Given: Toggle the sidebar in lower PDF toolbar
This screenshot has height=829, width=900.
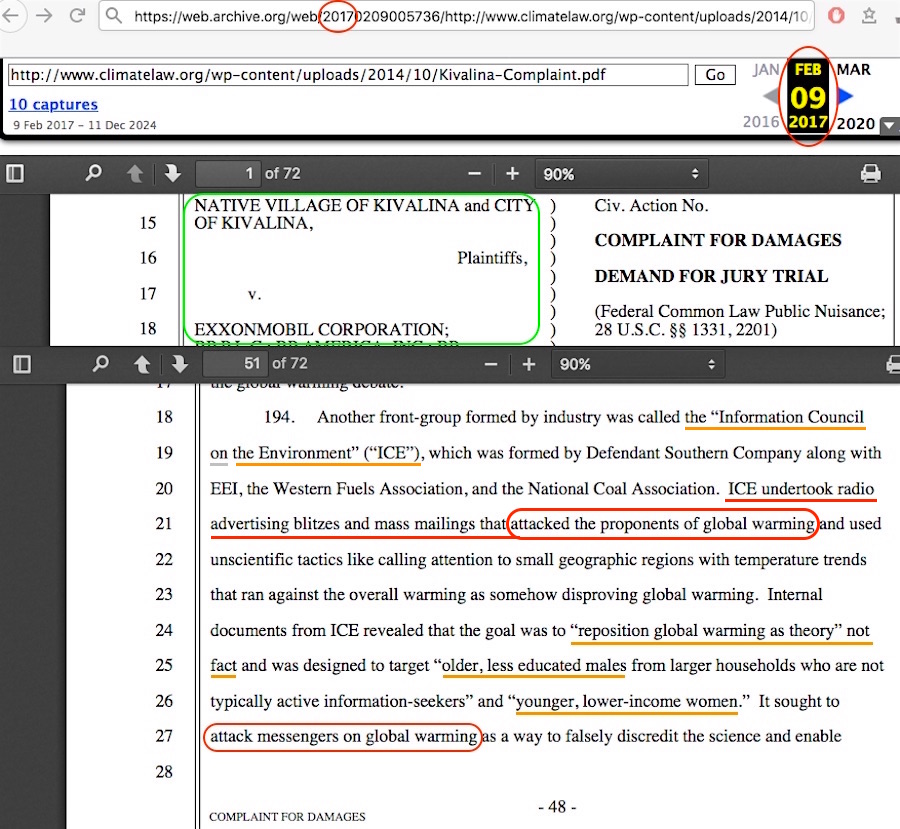Looking at the screenshot, I should [x=21, y=364].
